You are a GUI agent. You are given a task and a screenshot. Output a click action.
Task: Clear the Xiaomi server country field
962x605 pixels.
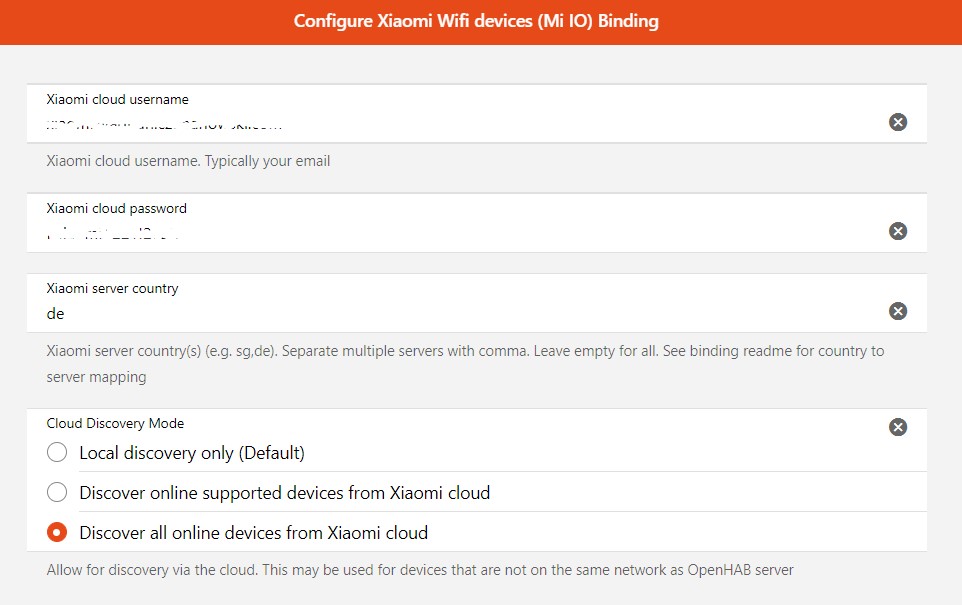pos(898,311)
